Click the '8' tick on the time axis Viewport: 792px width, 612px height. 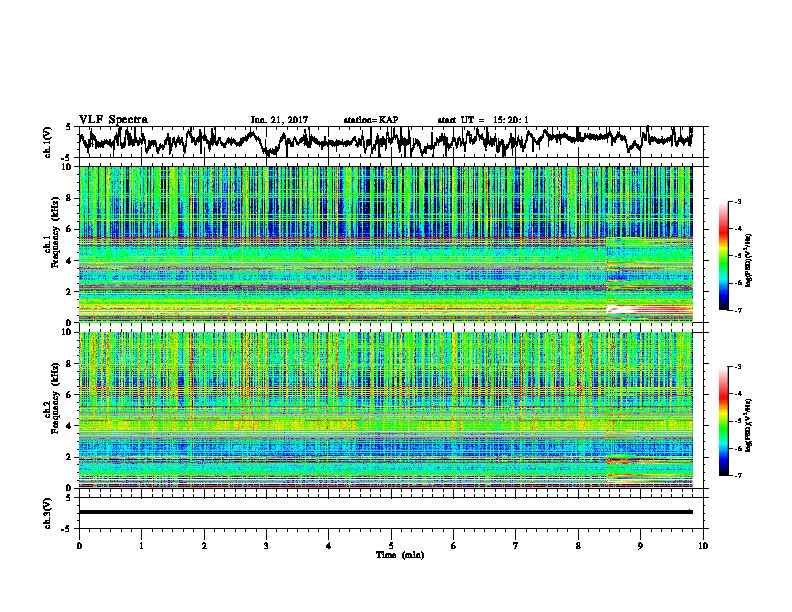tap(578, 546)
